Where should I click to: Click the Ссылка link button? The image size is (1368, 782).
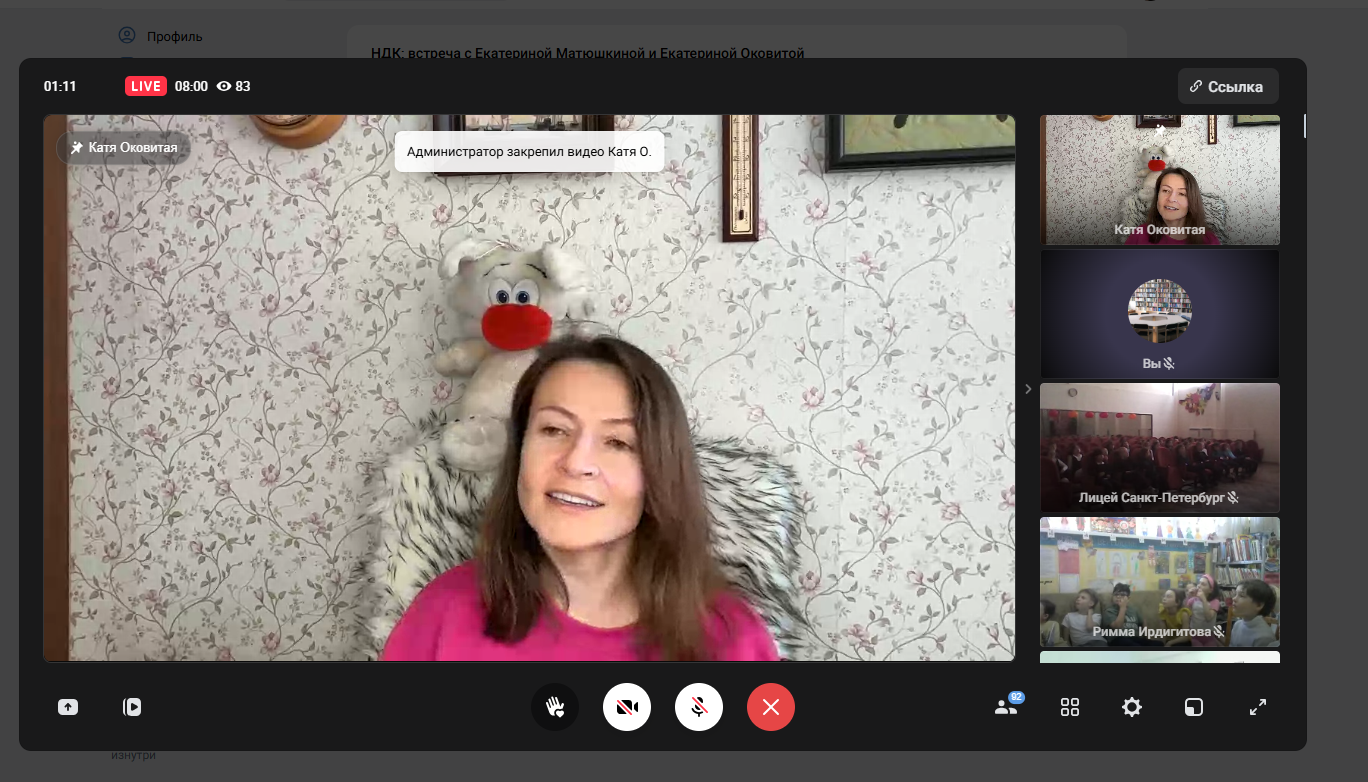coord(1227,87)
